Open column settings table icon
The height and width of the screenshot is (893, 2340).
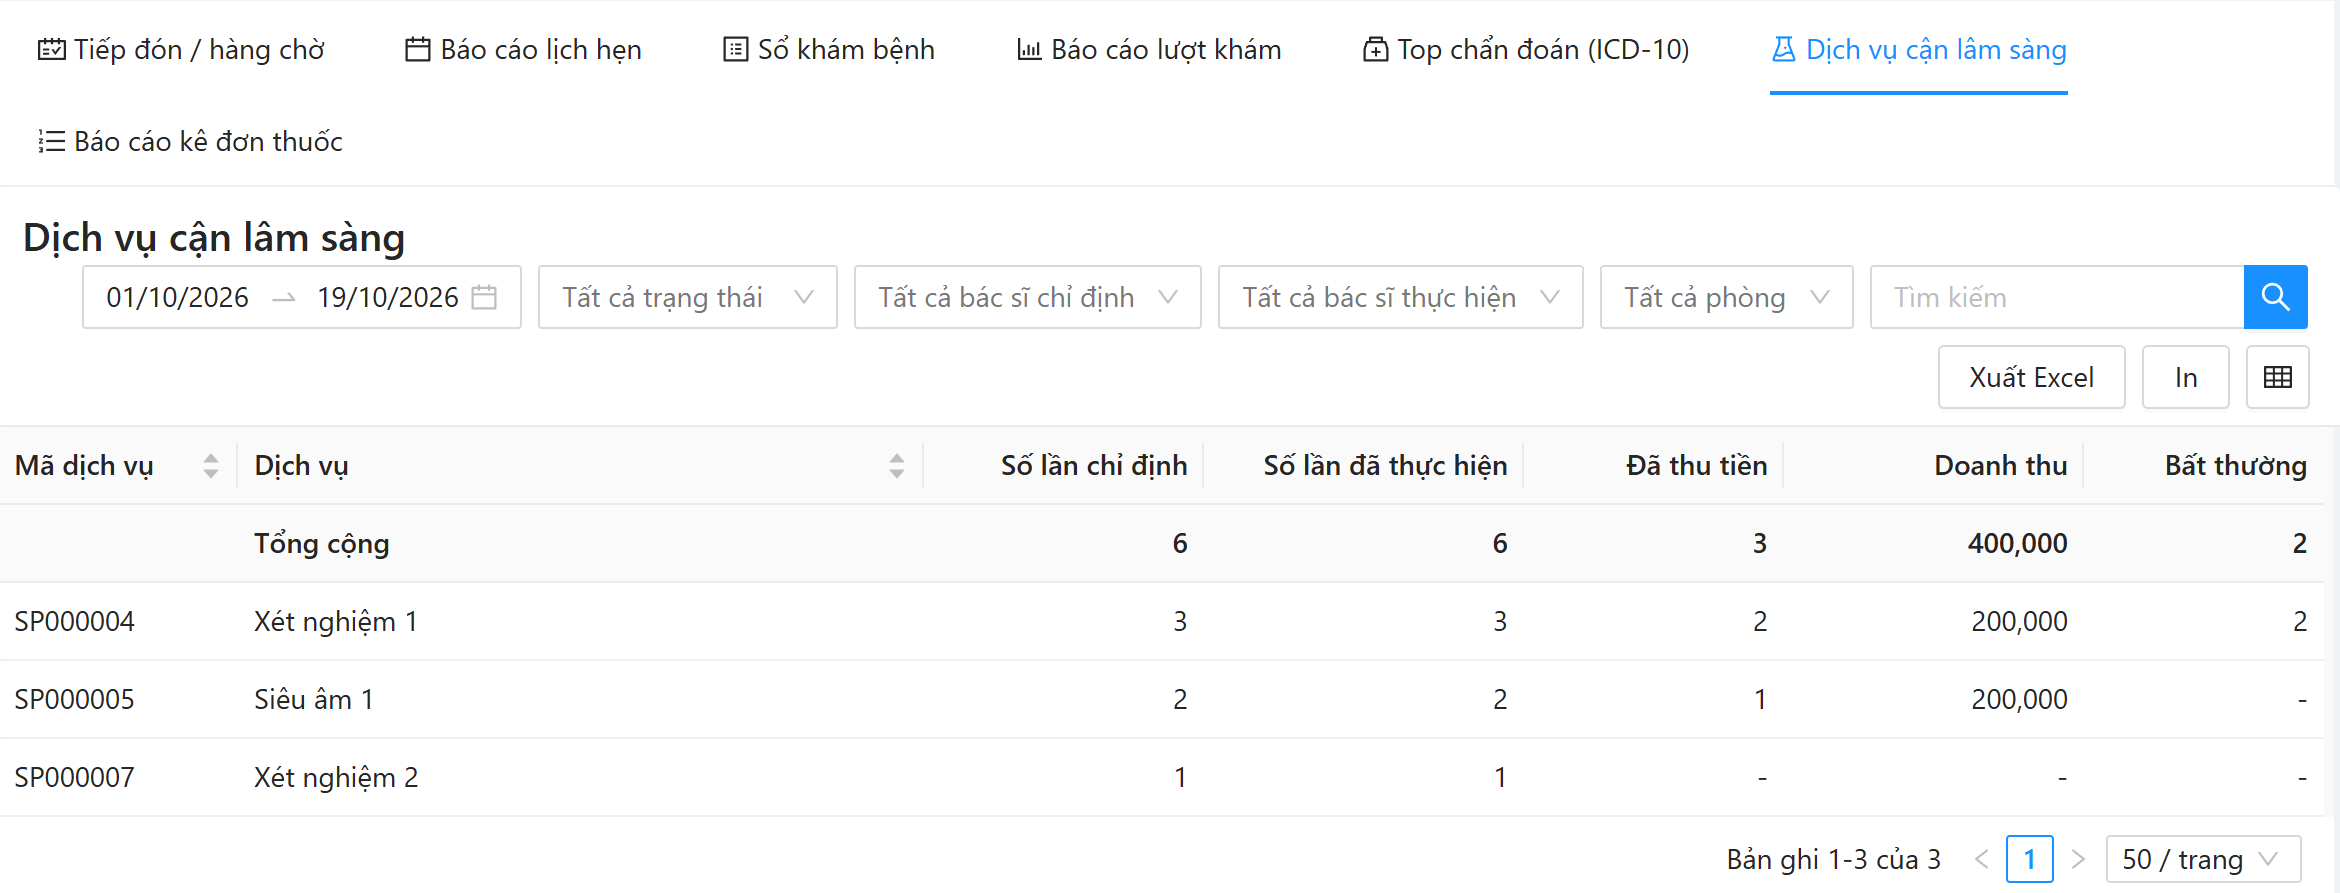click(2277, 377)
